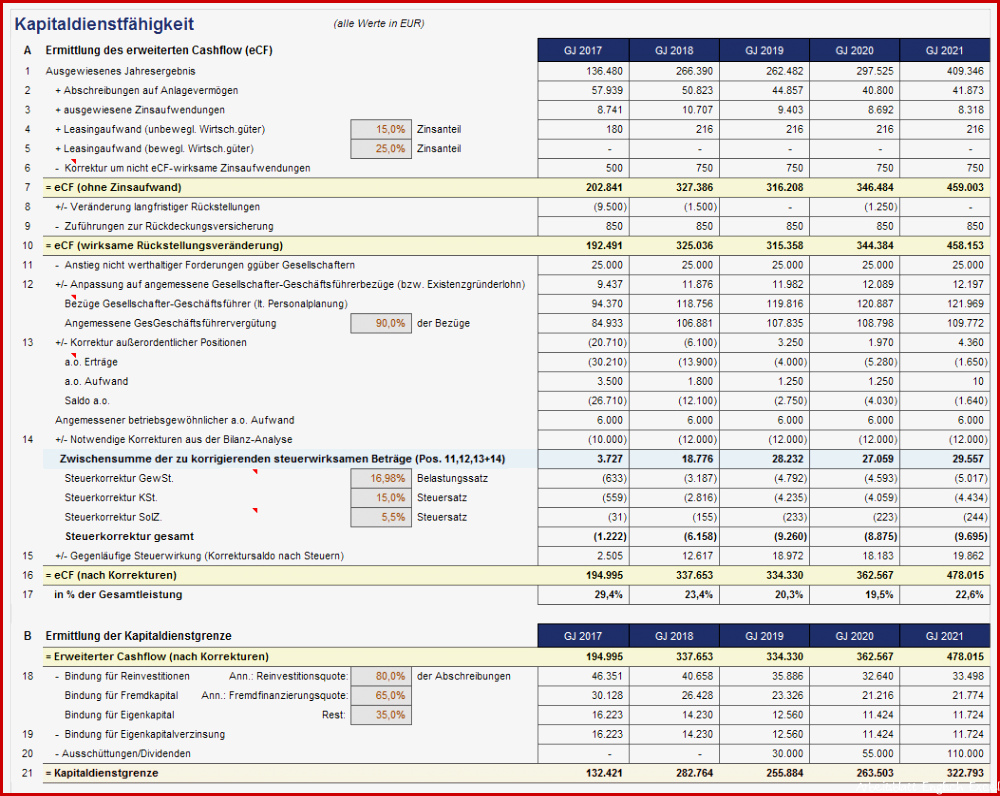Click row label Ausgewiesenes Jahresergebnis
The width and height of the screenshot is (1000, 796).
click(x=121, y=71)
